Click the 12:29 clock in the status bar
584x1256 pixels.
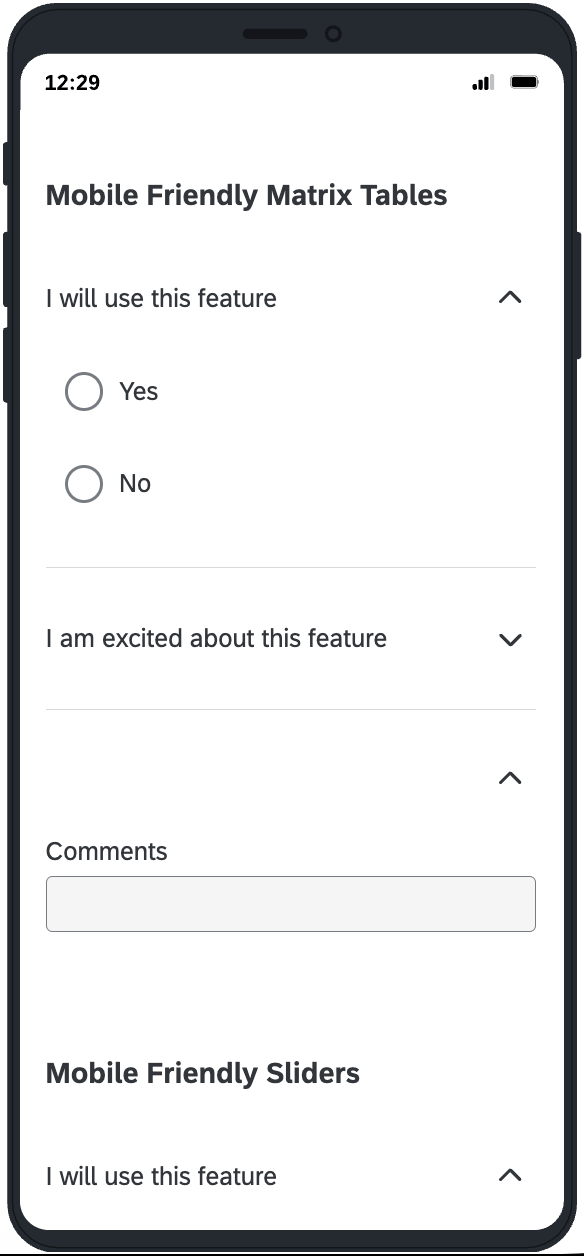(x=71, y=83)
